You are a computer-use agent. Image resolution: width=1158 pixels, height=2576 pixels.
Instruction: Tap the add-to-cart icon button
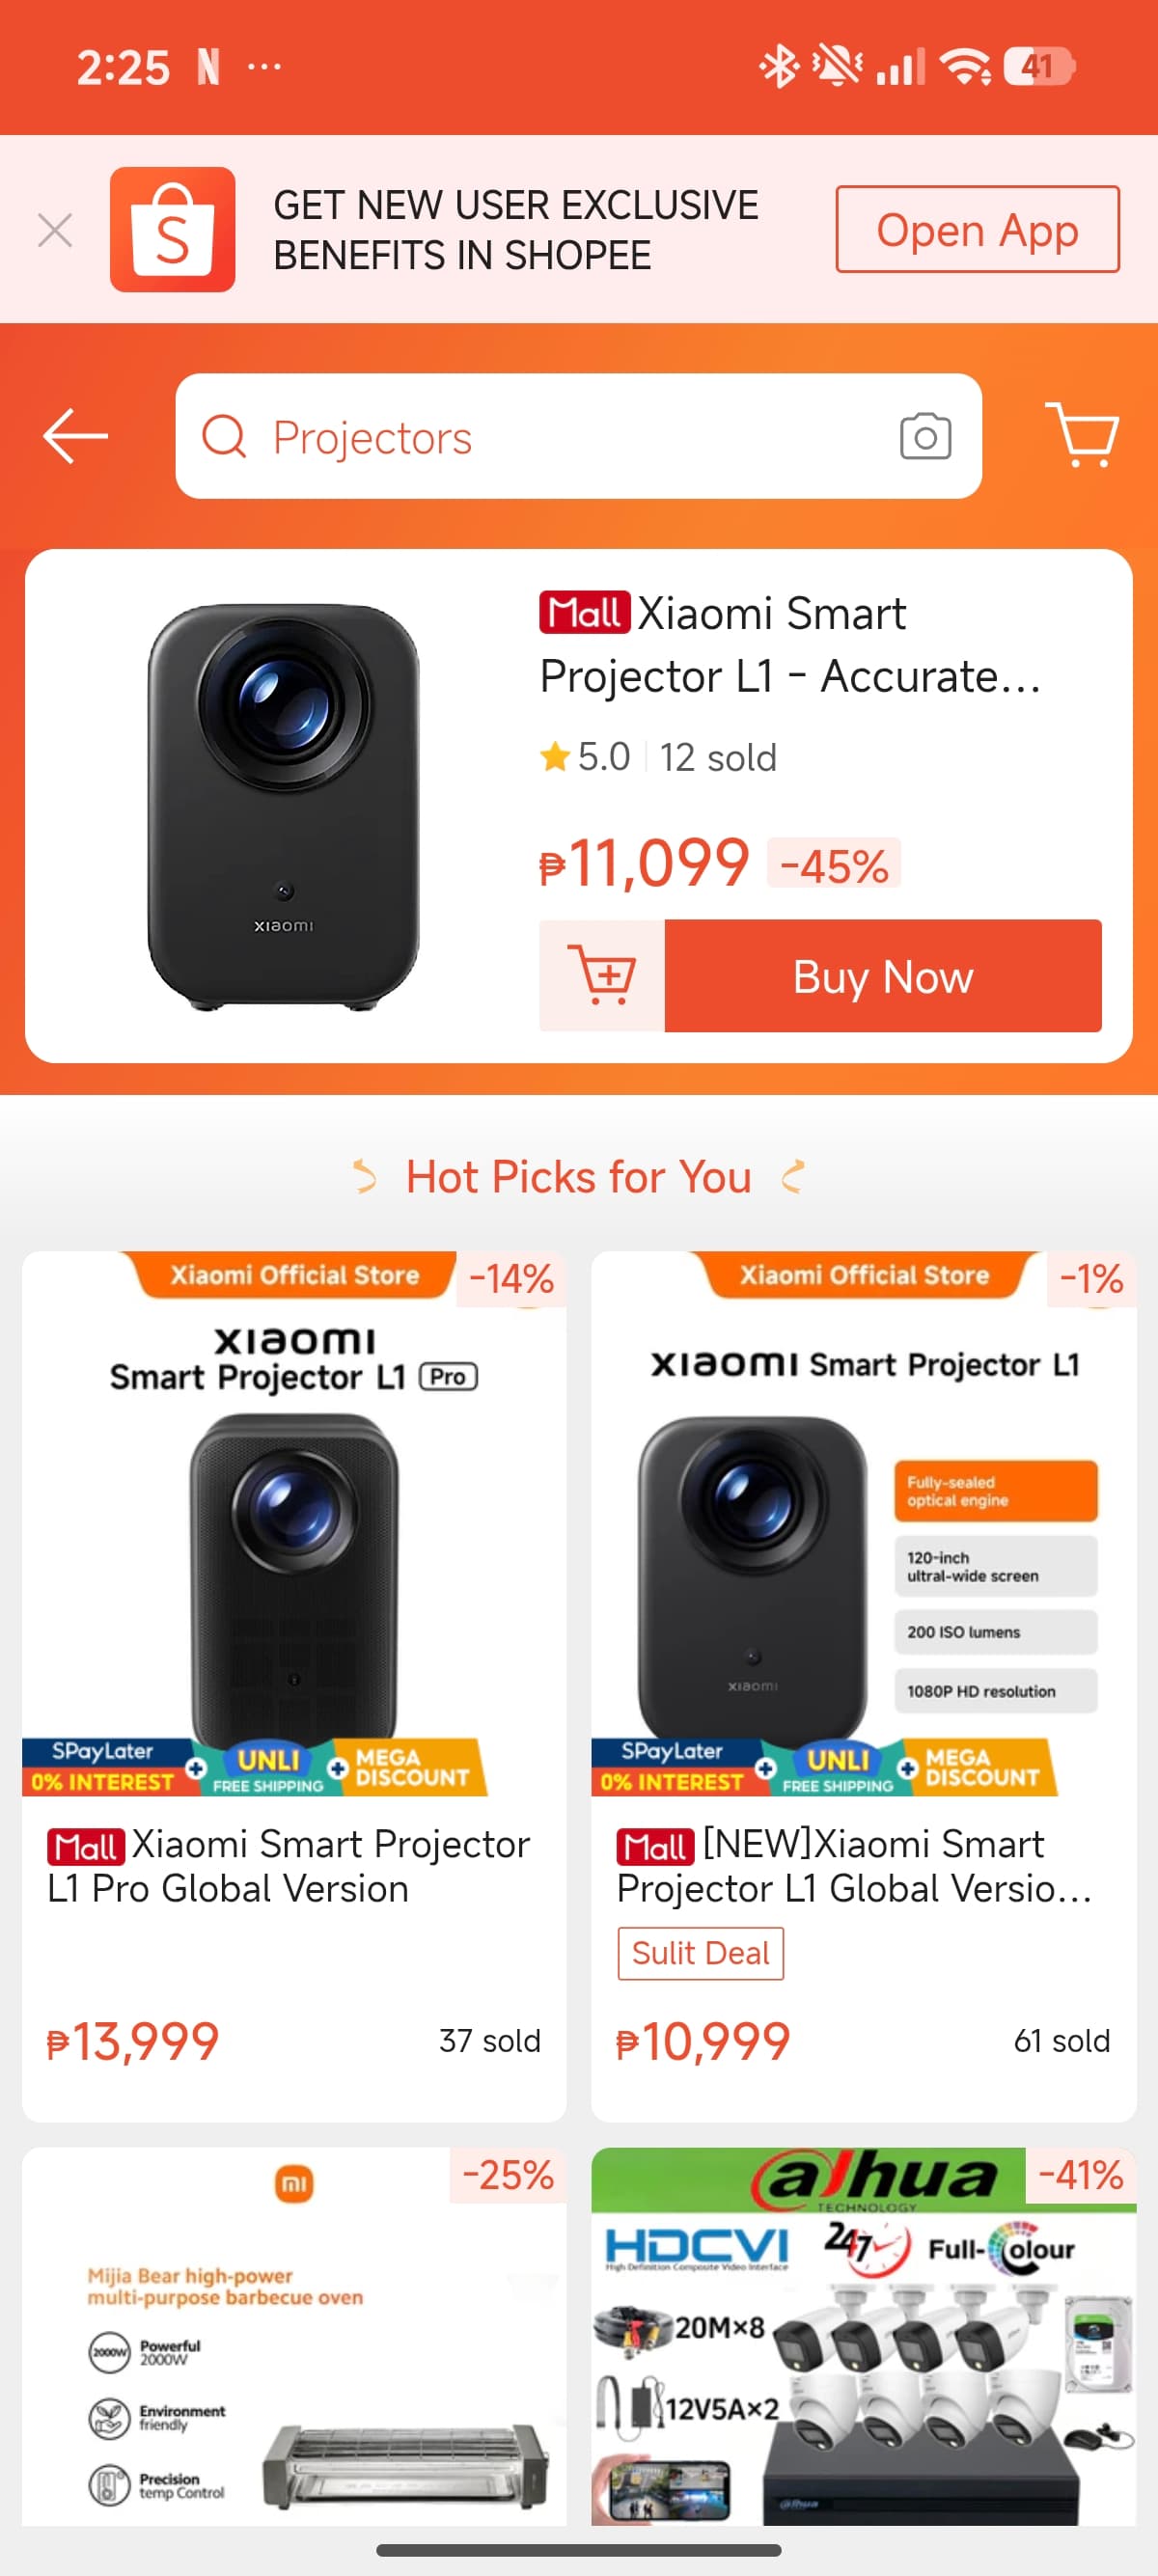pos(602,975)
